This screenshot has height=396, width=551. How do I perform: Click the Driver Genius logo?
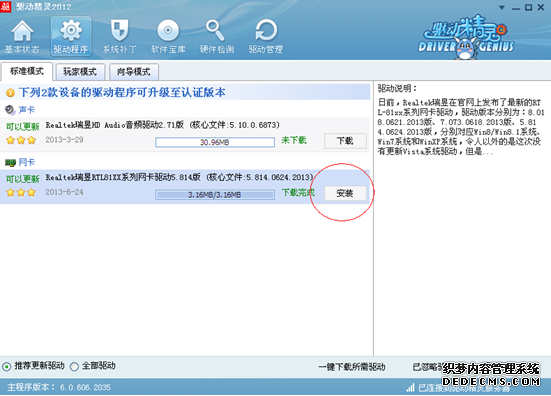point(466,37)
